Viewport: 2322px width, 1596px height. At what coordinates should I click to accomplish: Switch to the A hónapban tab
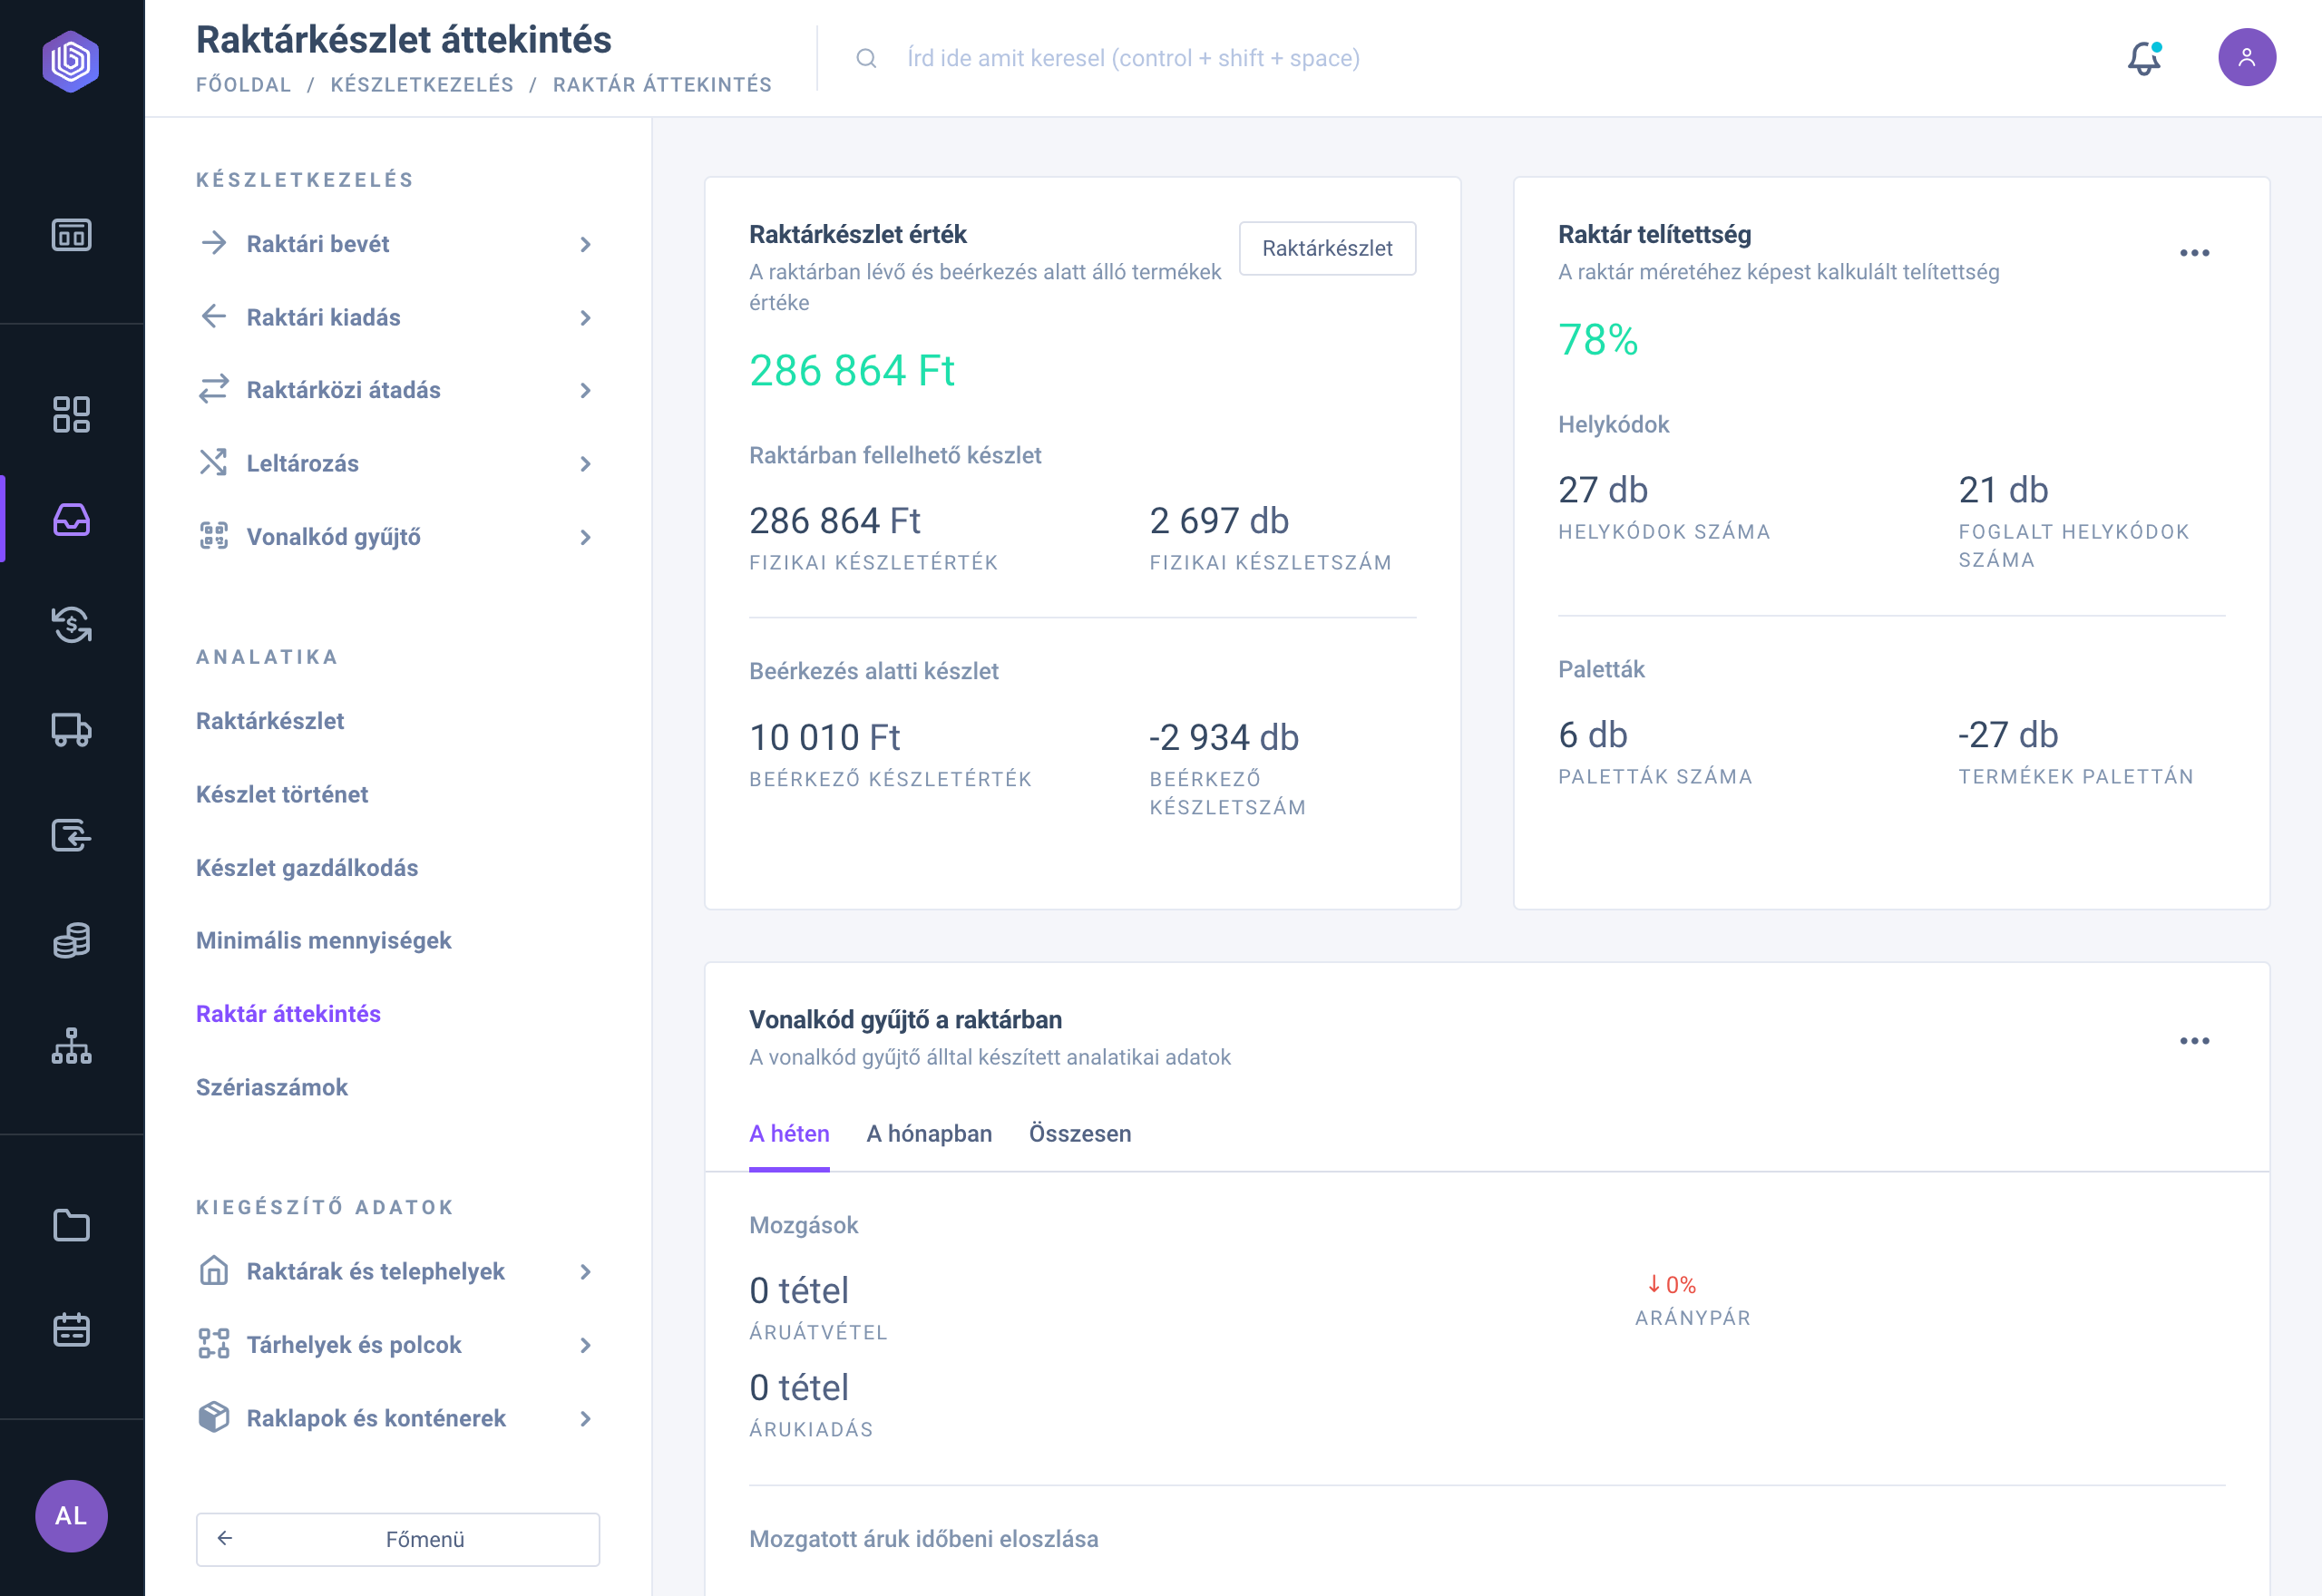click(x=928, y=1134)
